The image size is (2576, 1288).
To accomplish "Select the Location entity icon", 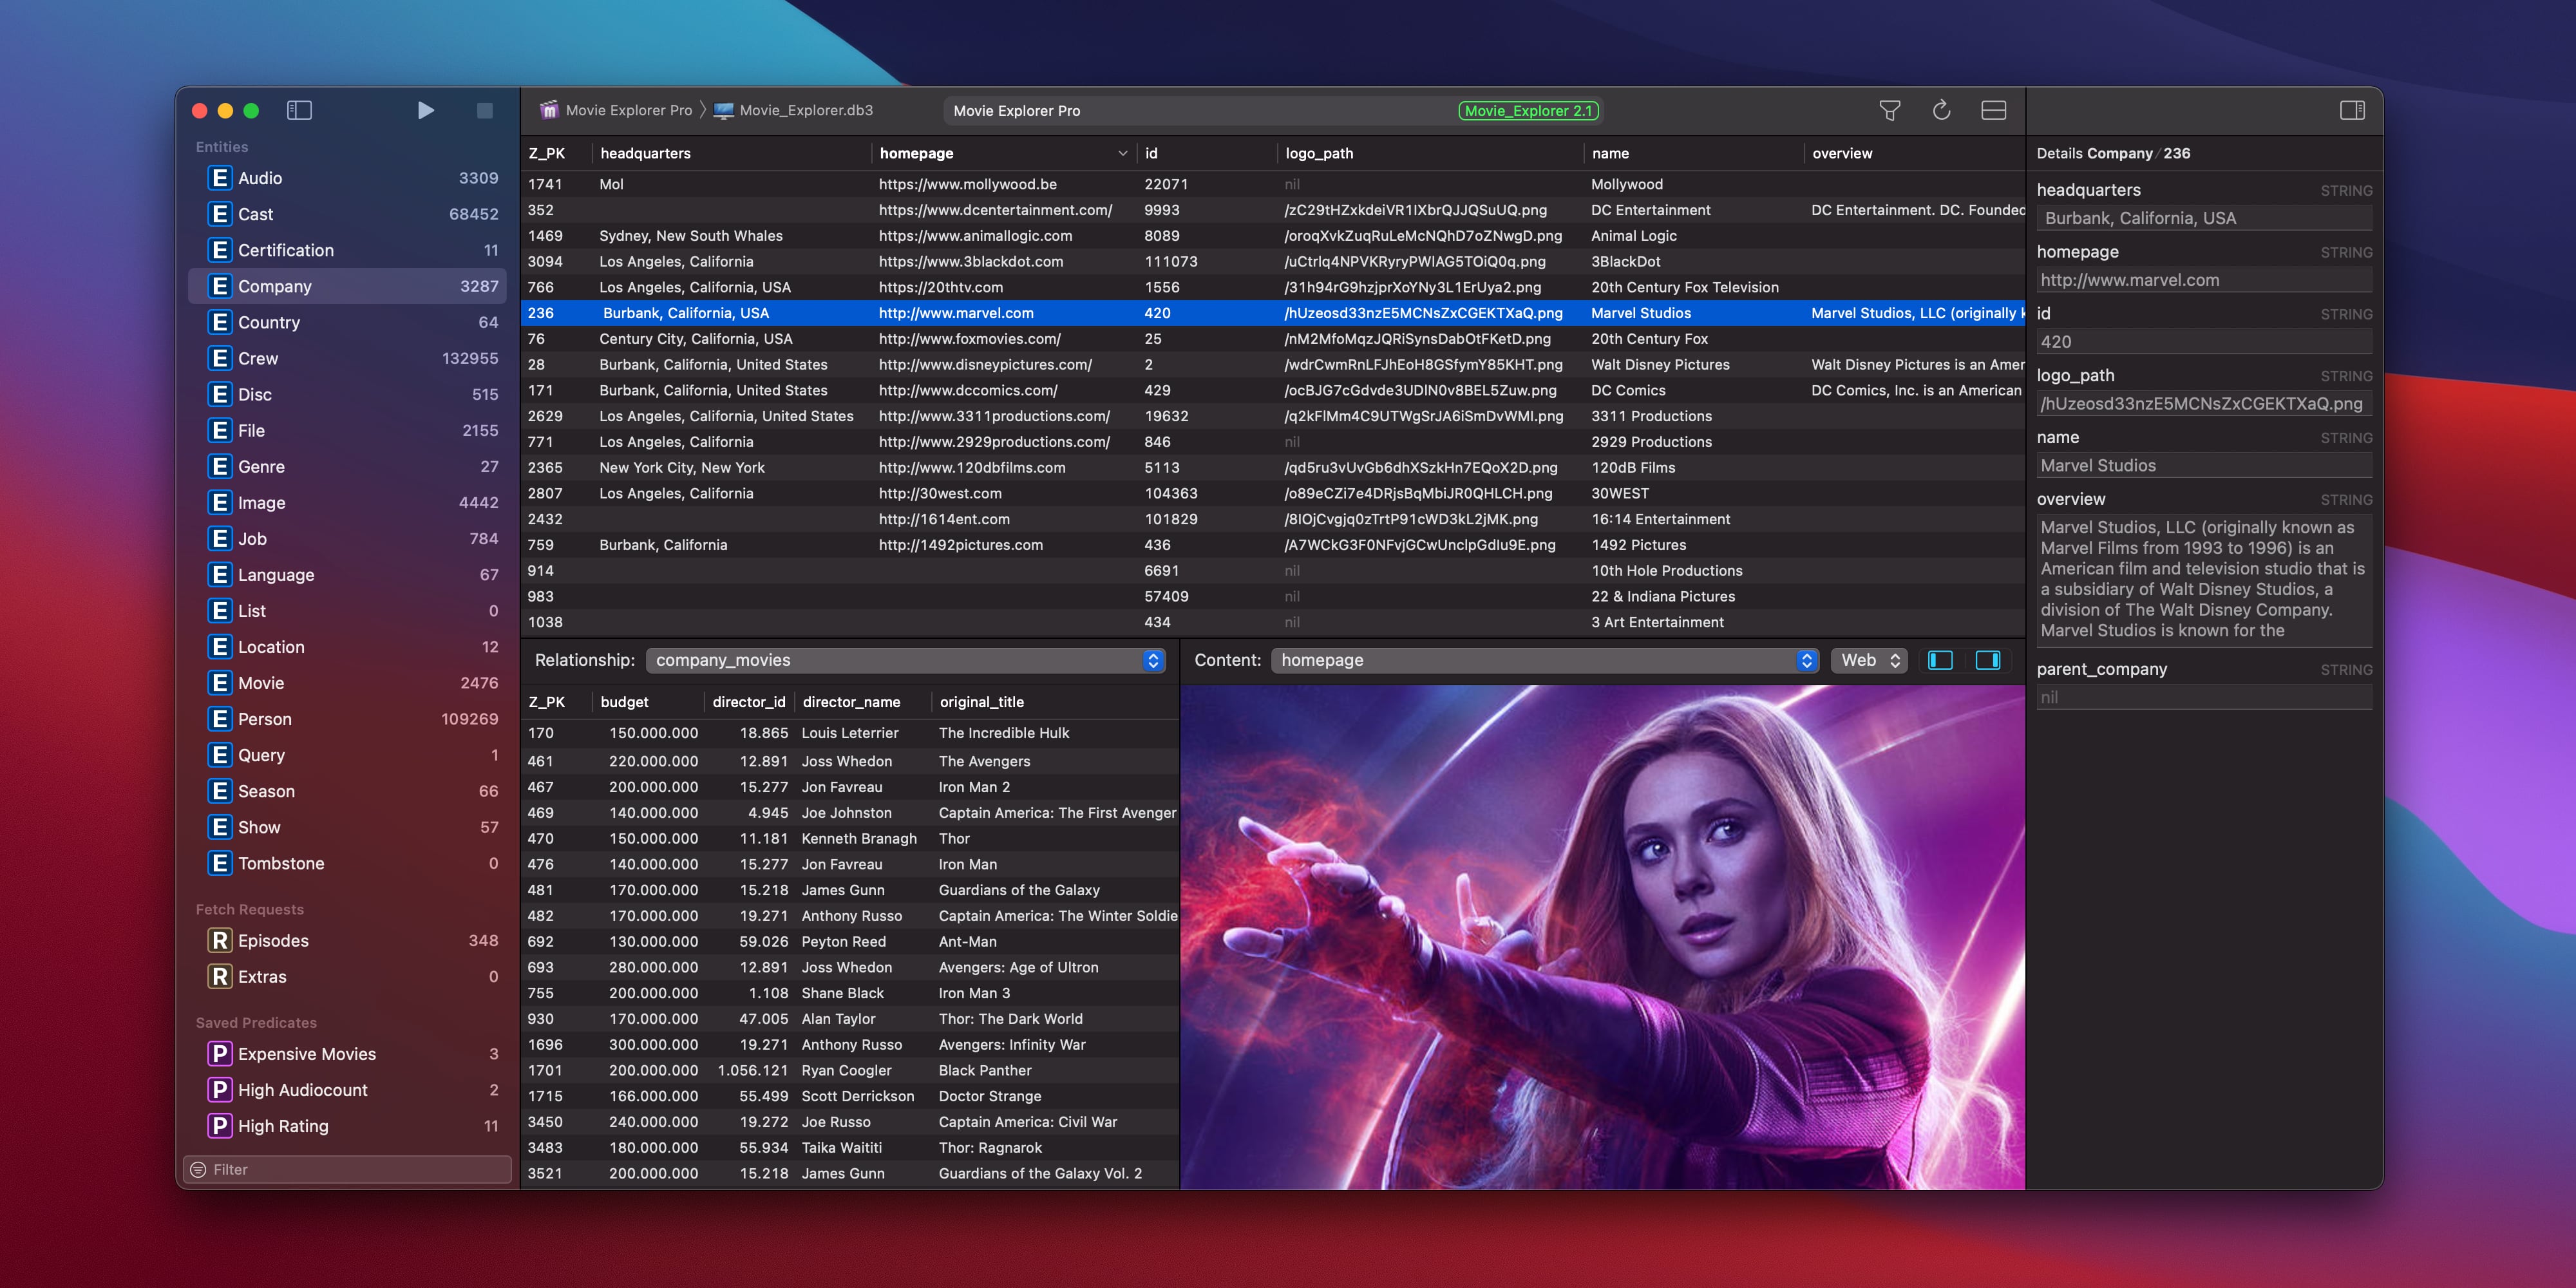I will click(x=220, y=647).
